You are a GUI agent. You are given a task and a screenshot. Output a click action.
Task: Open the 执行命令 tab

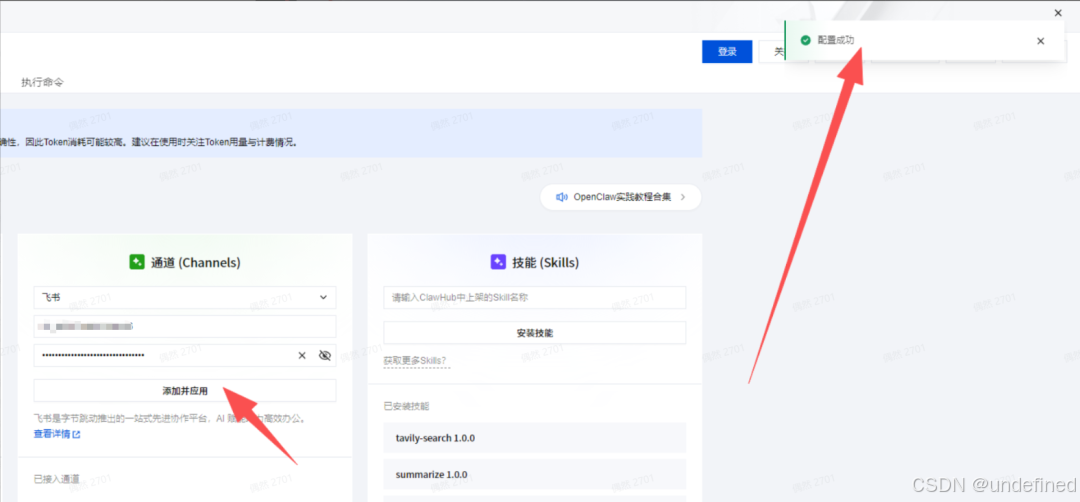(x=42, y=82)
